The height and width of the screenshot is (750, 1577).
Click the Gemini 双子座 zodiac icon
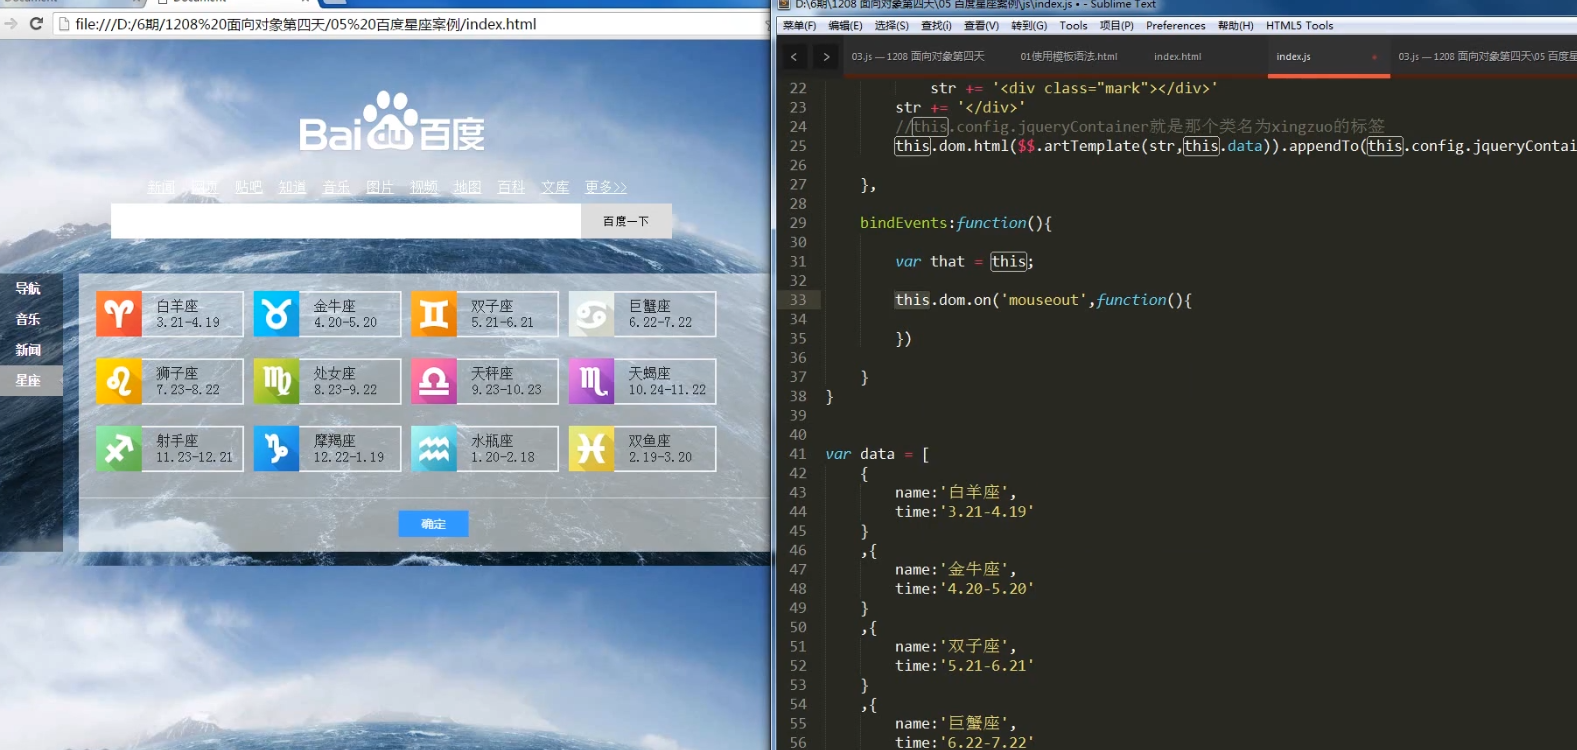434,314
